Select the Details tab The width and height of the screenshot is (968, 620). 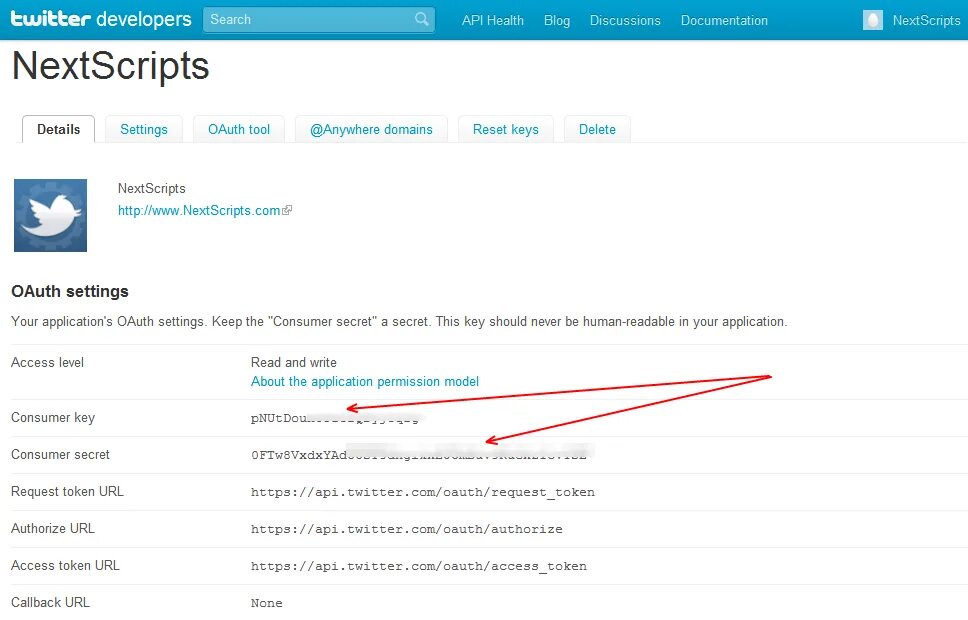coord(59,129)
